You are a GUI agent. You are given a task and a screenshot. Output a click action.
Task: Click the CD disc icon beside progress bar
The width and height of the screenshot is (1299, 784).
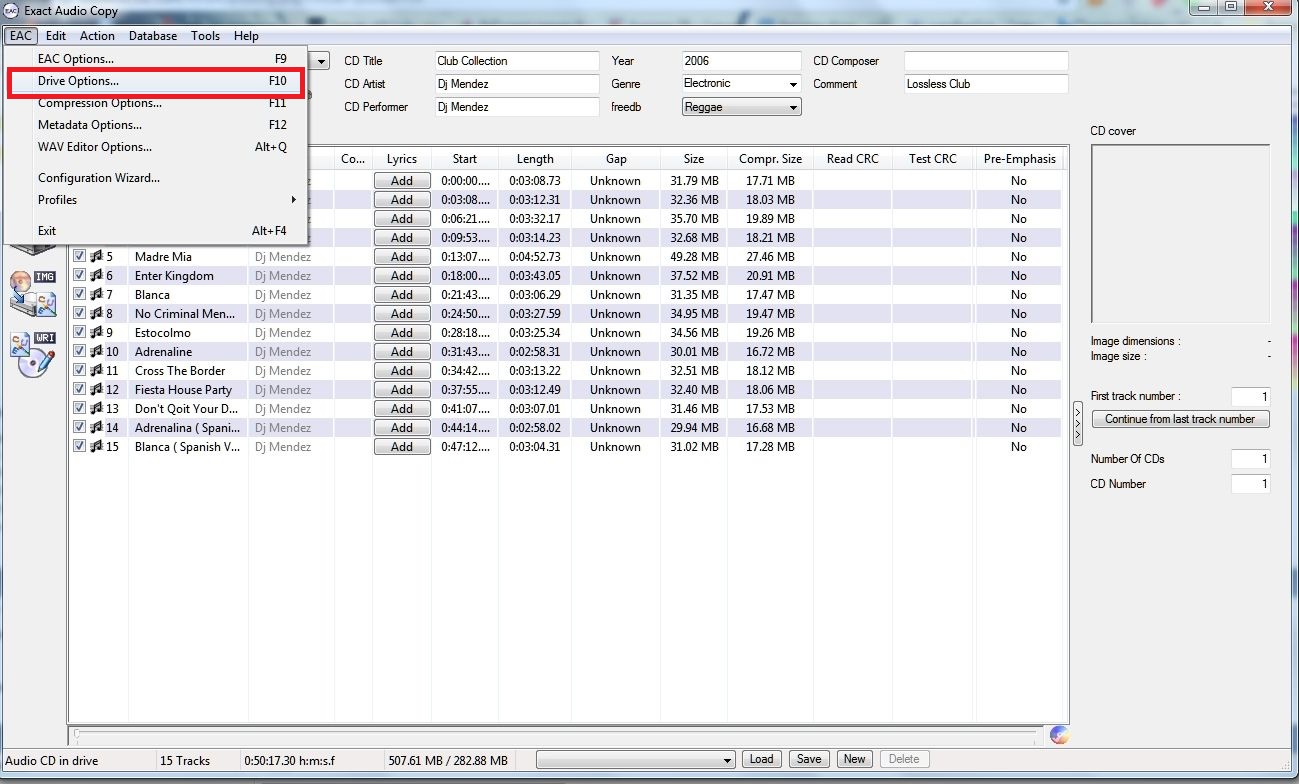[x=1060, y=736]
